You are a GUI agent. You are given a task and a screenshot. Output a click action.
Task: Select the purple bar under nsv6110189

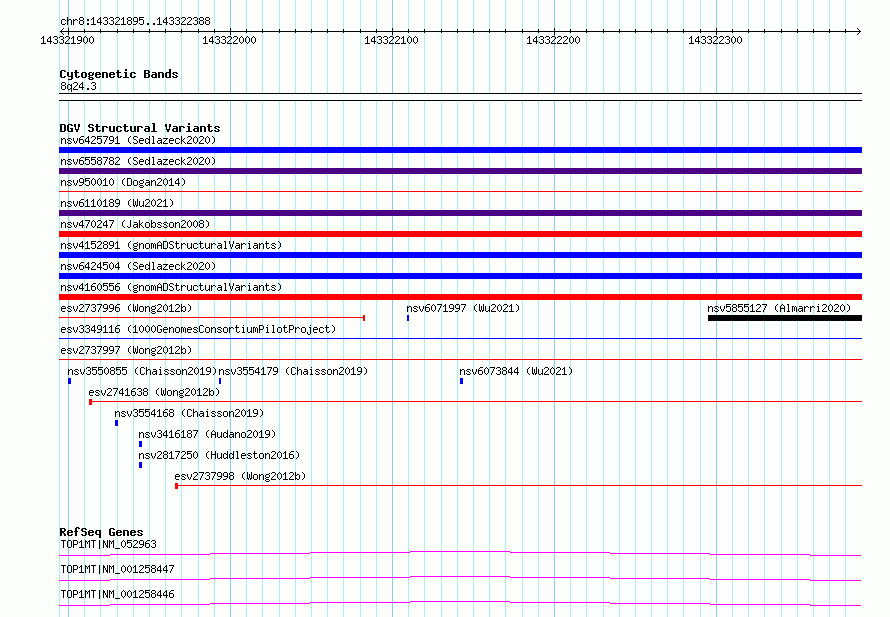click(460, 213)
